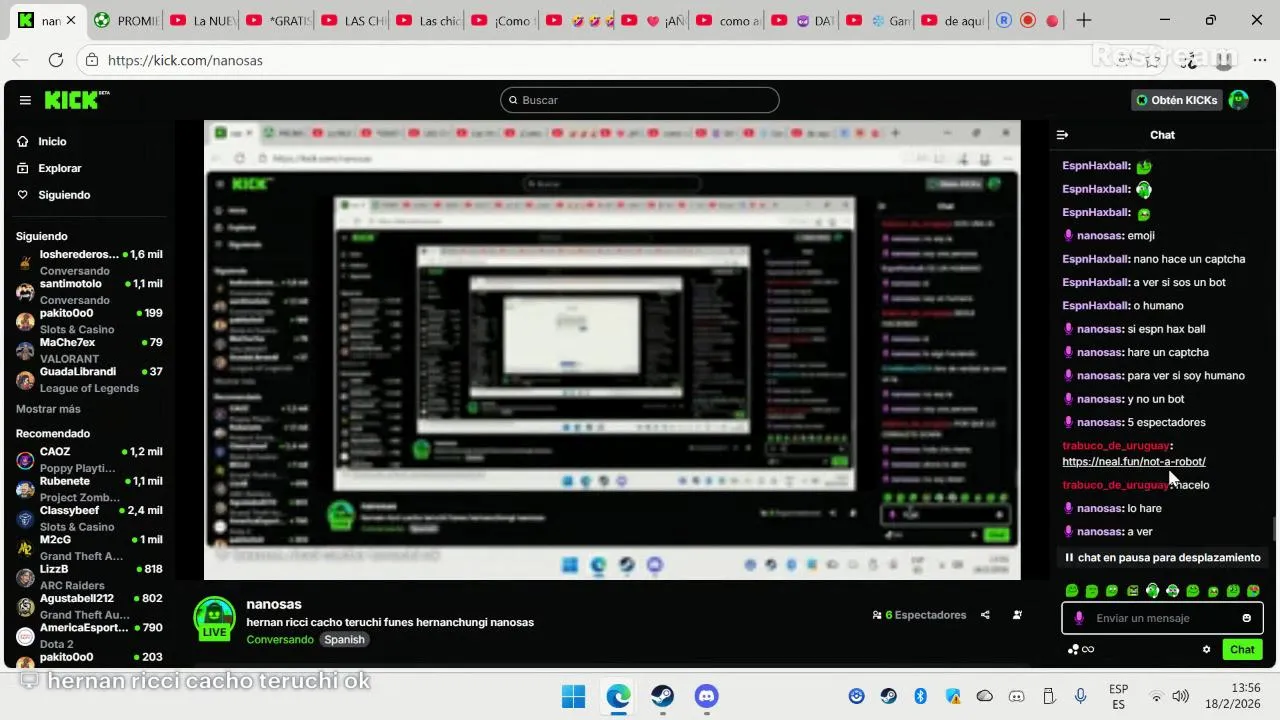Open Steam from the taskbar center
Screen dimensions: 1280x720
(x=662, y=696)
